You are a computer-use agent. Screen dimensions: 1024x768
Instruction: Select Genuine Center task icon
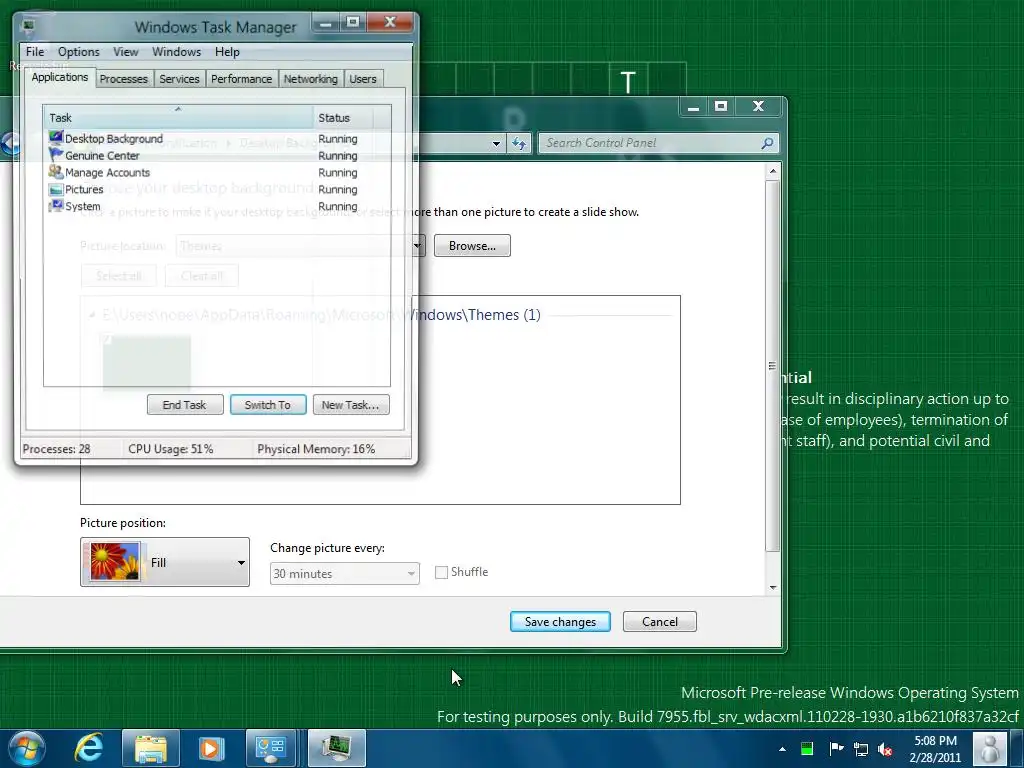click(56, 154)
